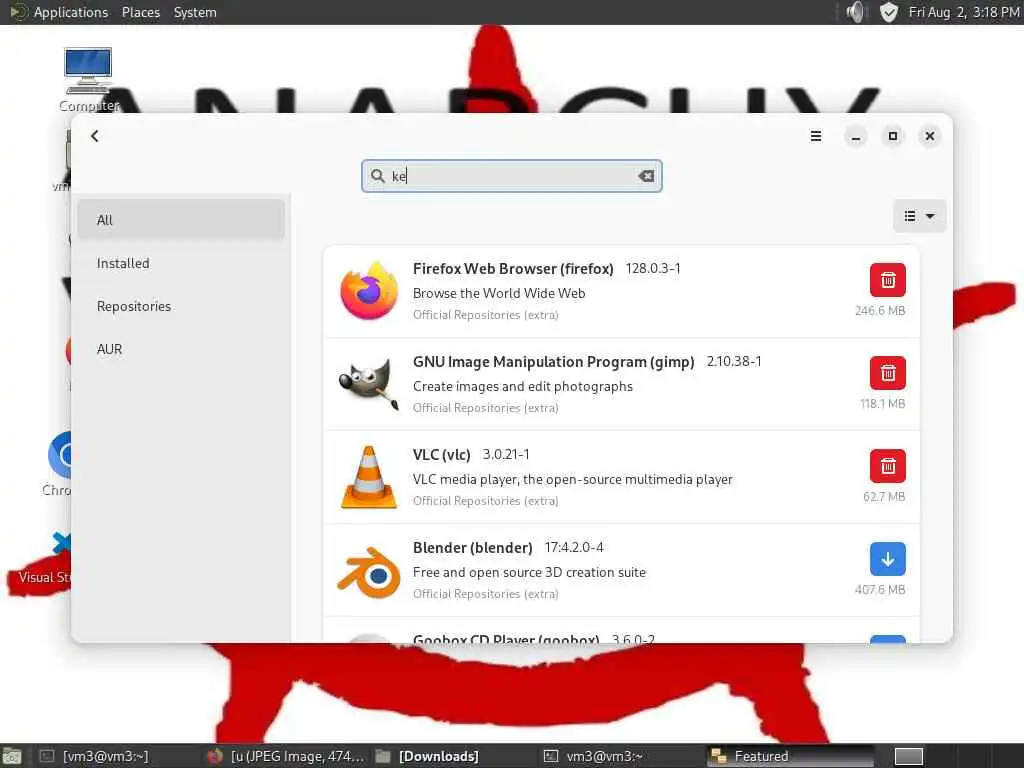Viewport: 1024px width, 768px height.
Task: Click the volume speaker icon
Action: pyautogui.click(x=855, y=12)
